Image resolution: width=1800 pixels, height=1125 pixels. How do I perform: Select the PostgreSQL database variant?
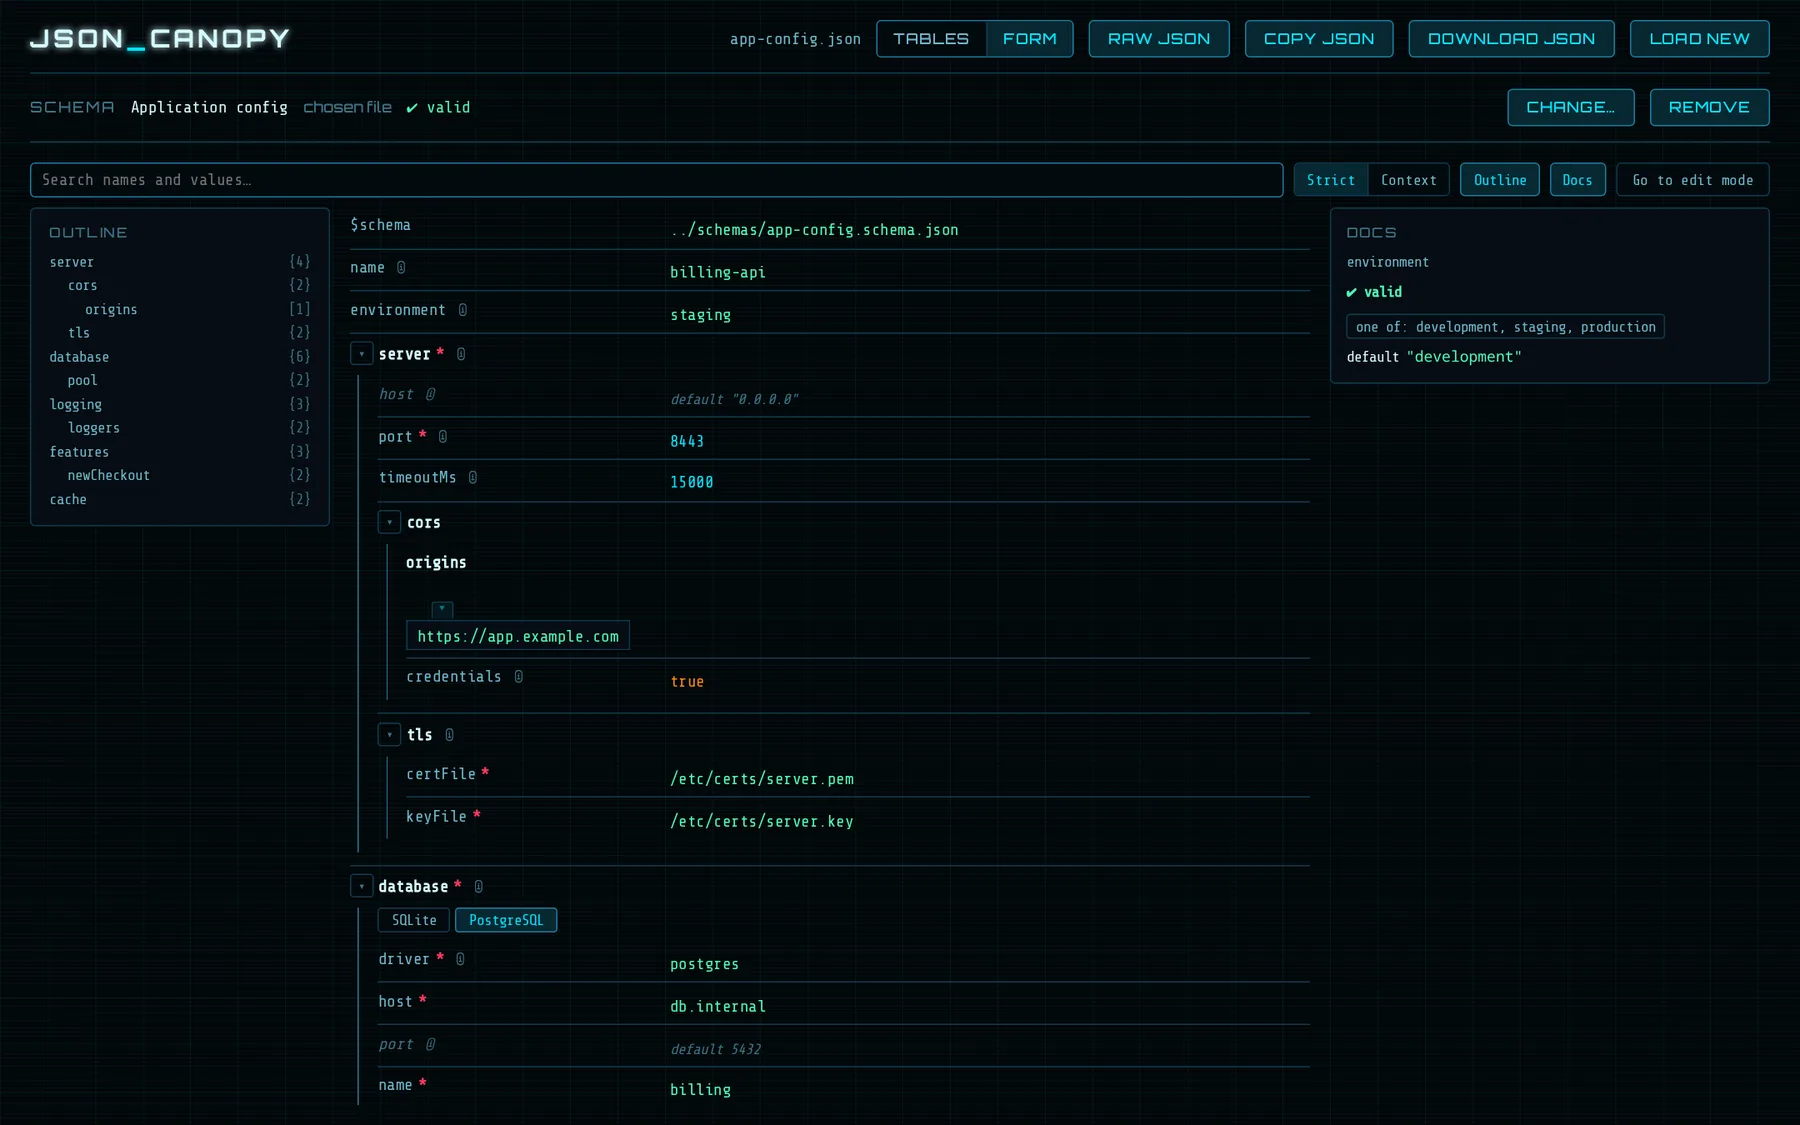point(506,921)
